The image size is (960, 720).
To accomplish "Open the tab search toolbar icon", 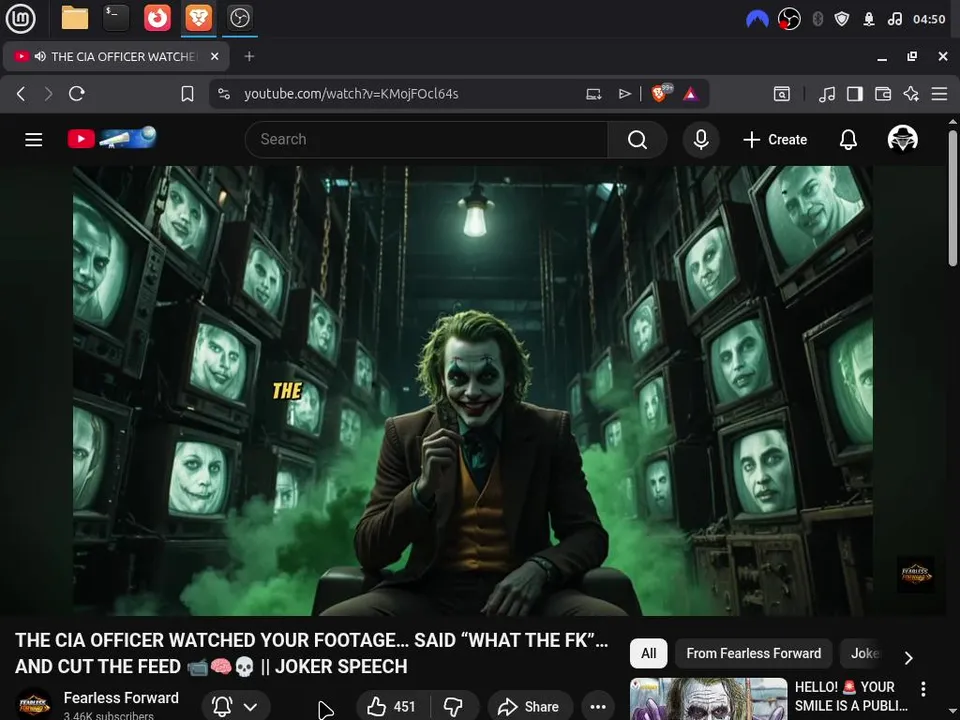I will [x=782, y=94].
